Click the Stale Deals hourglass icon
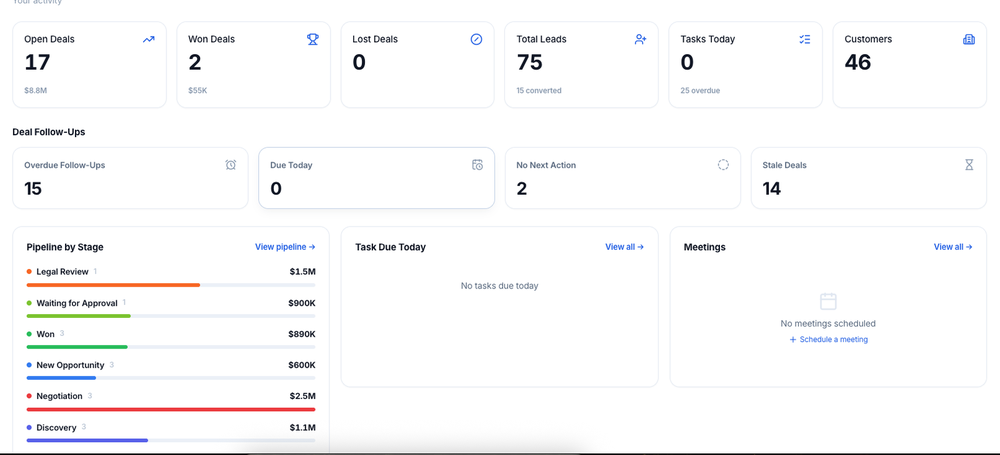1000x455 pixels. (x=969, y=165)
